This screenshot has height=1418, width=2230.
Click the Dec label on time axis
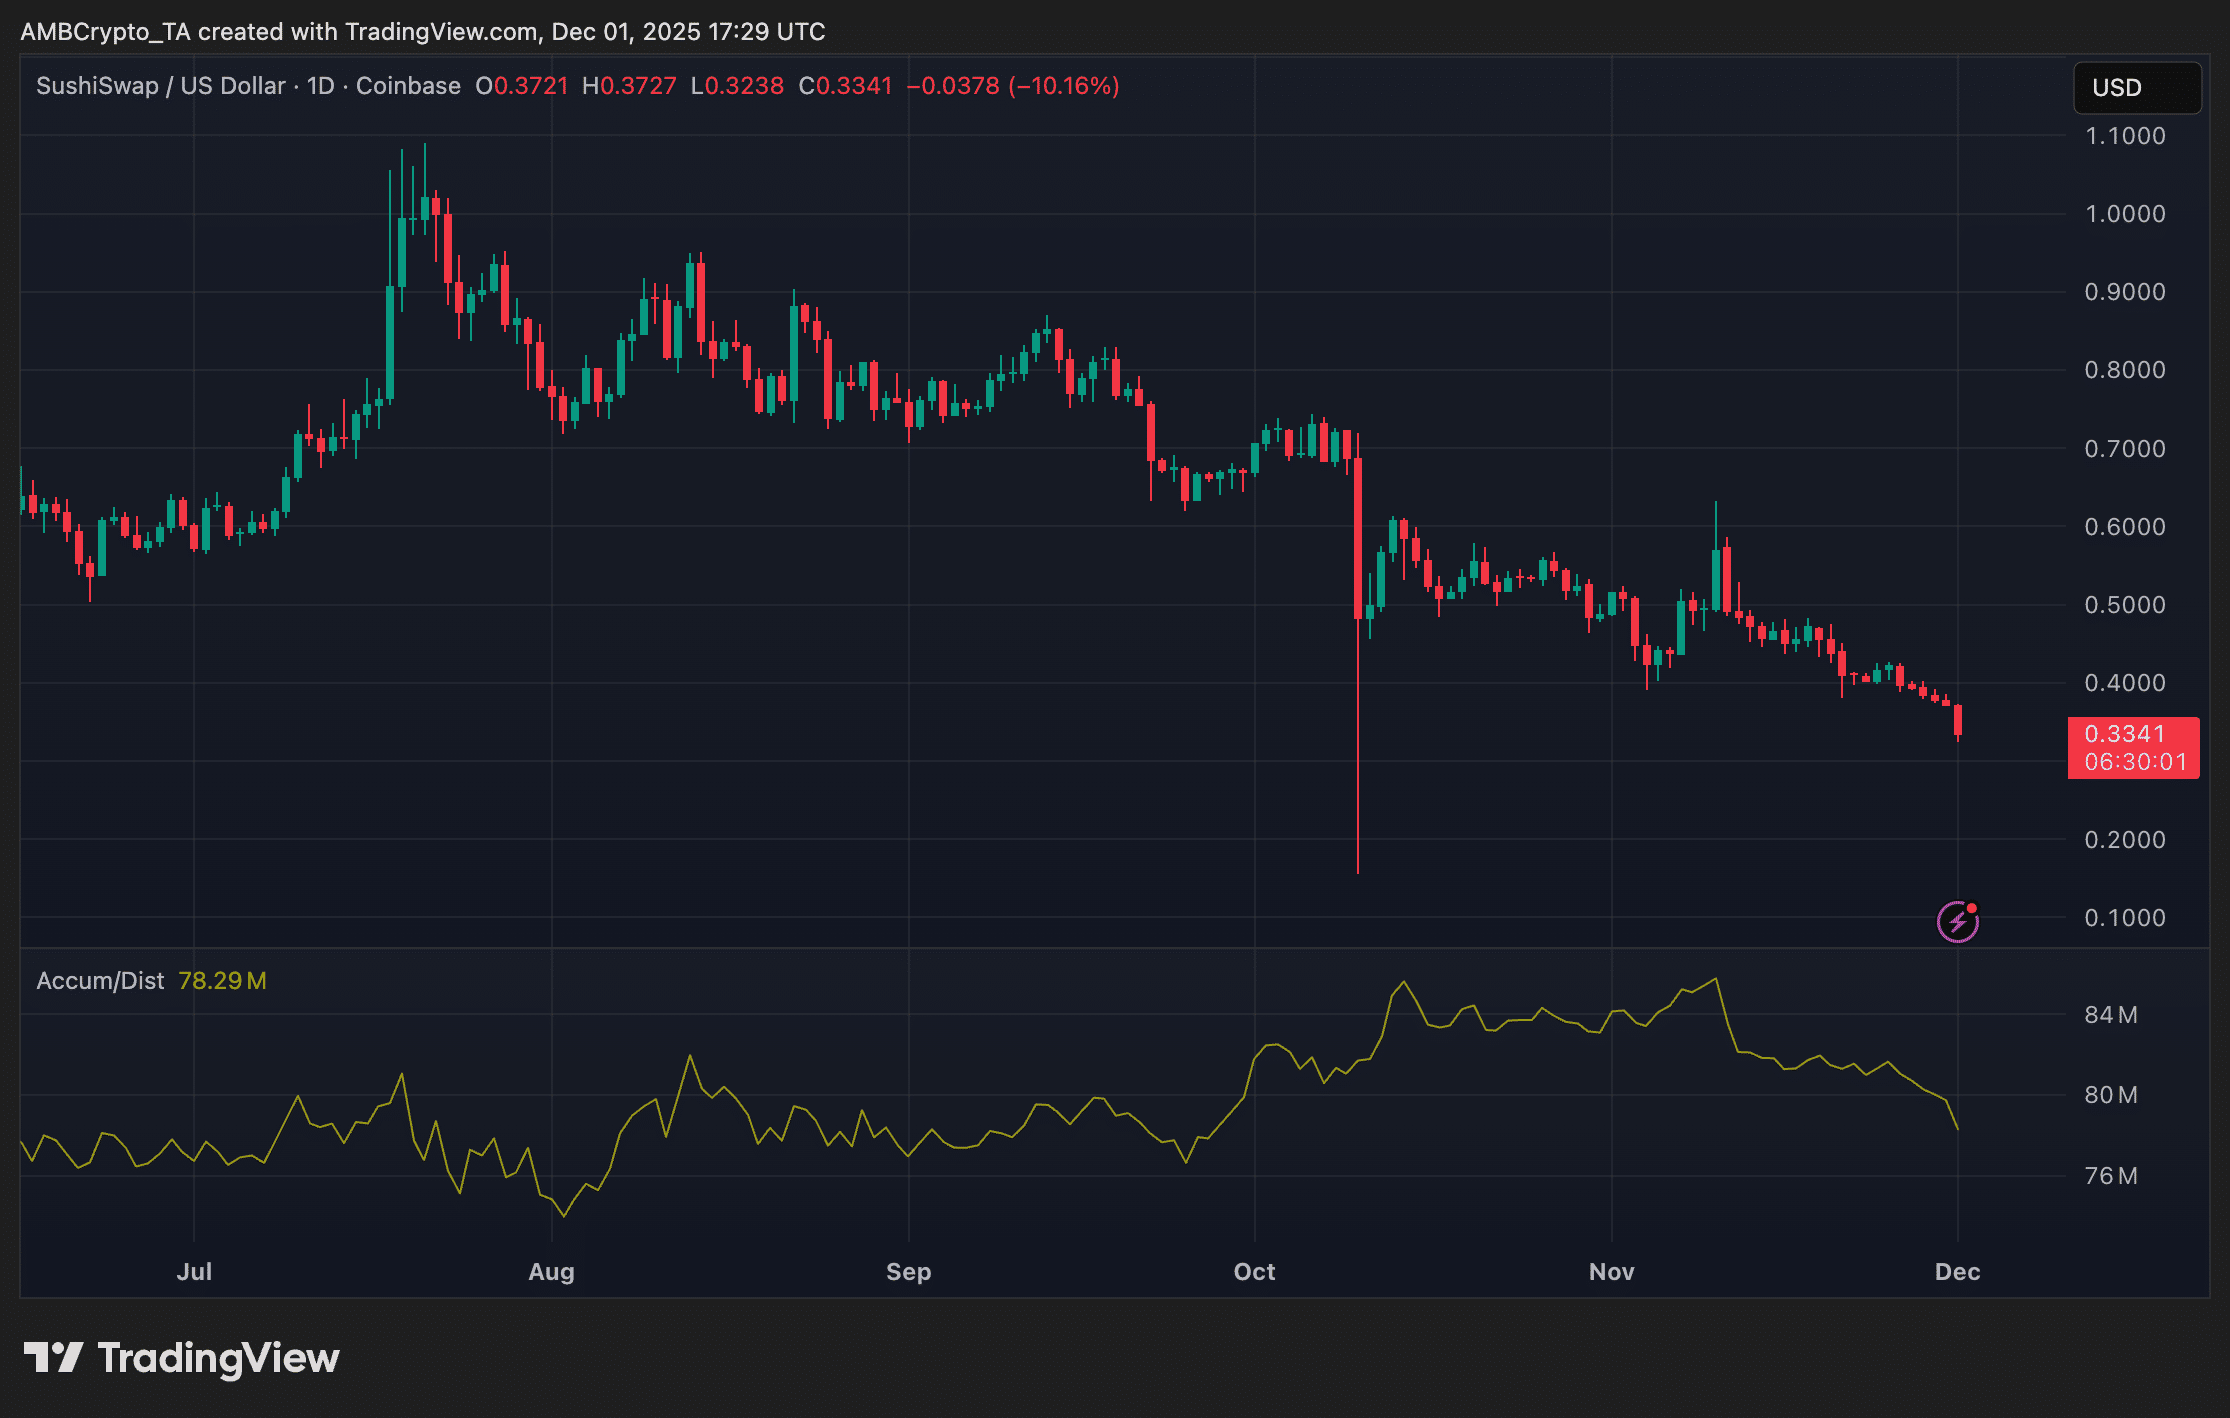tap(1957, 1271)
